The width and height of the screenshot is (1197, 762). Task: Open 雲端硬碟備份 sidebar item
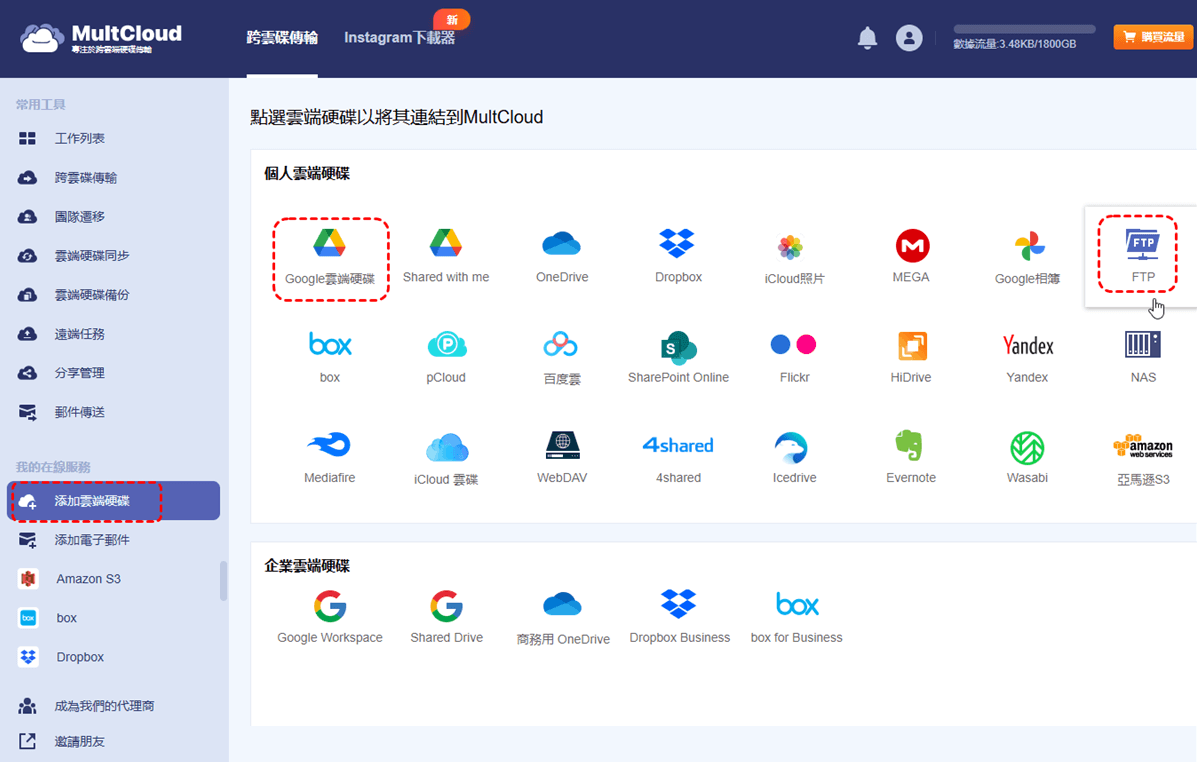[92, 295]
